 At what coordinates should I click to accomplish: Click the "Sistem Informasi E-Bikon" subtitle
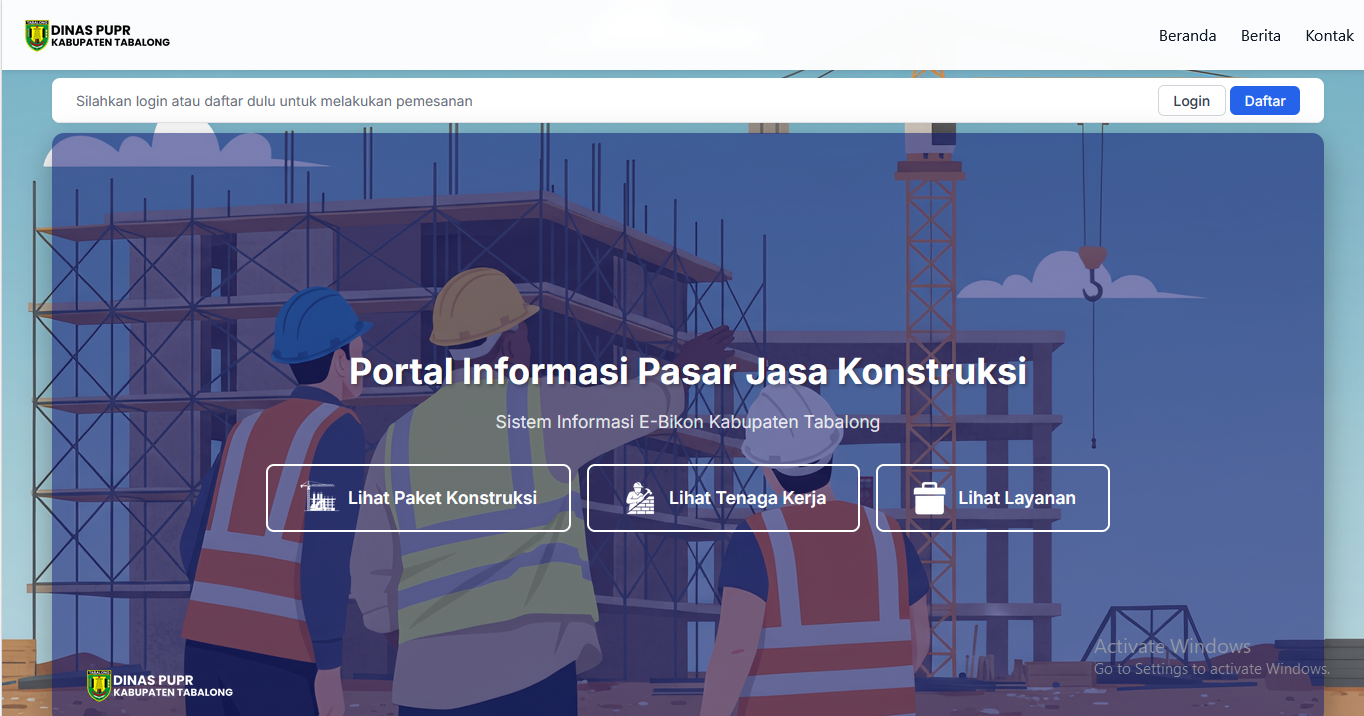point(687,422)
